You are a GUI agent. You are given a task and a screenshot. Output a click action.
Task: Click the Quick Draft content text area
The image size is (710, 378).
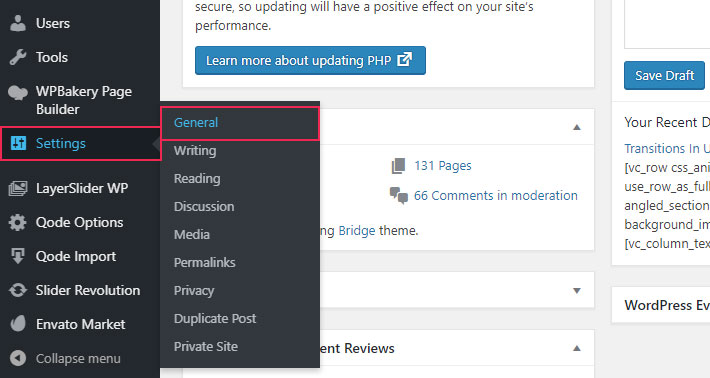(667, 24)
